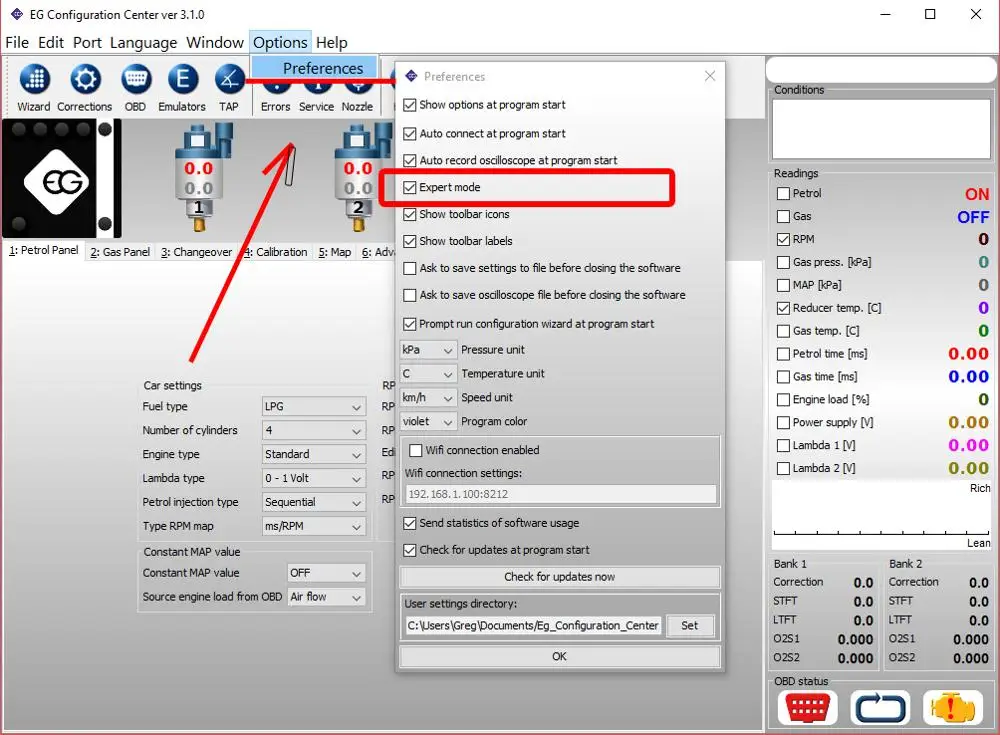1000x735 pixels.
Task: Open the Program color violet dropdown
Action: (428, 421)
